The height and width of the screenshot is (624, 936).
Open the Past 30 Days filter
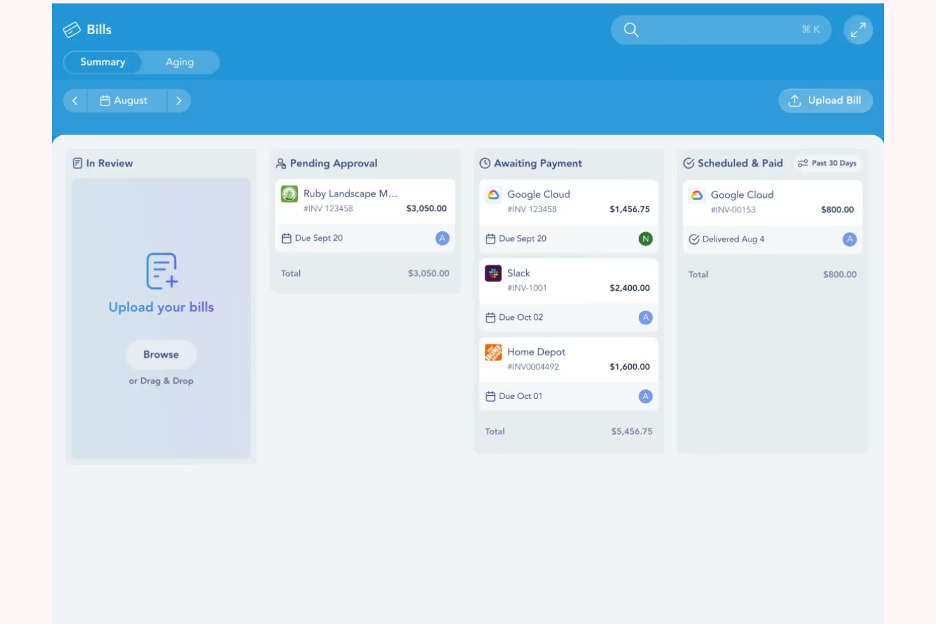point(828,163)
